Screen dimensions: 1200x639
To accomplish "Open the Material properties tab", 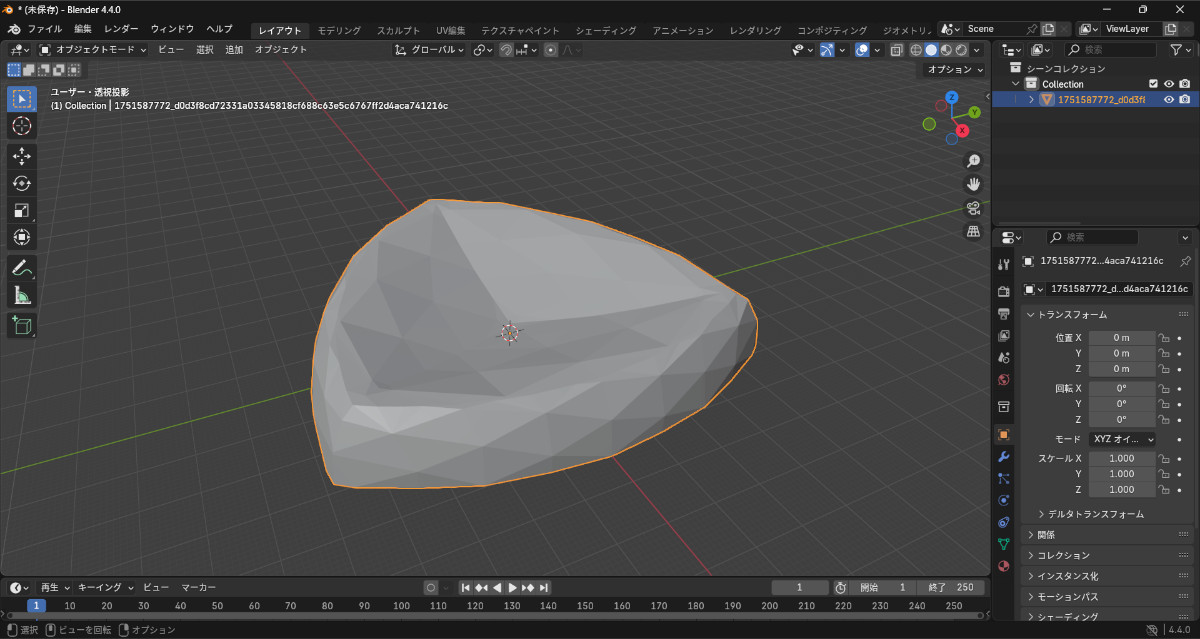I will click(1004, 566).
